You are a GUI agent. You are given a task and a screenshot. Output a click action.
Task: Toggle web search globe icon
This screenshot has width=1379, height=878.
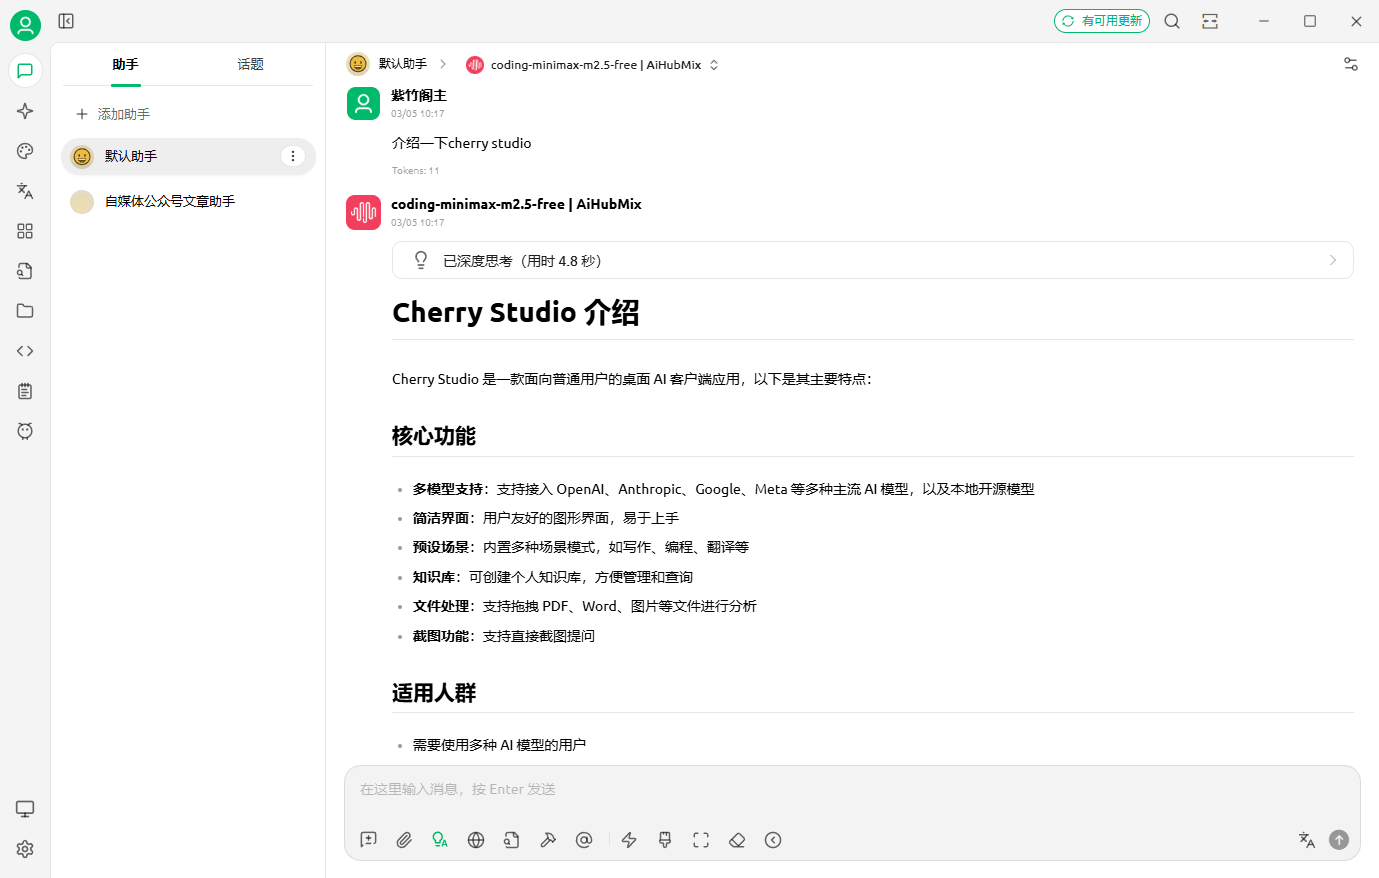[x=476, y=840]
